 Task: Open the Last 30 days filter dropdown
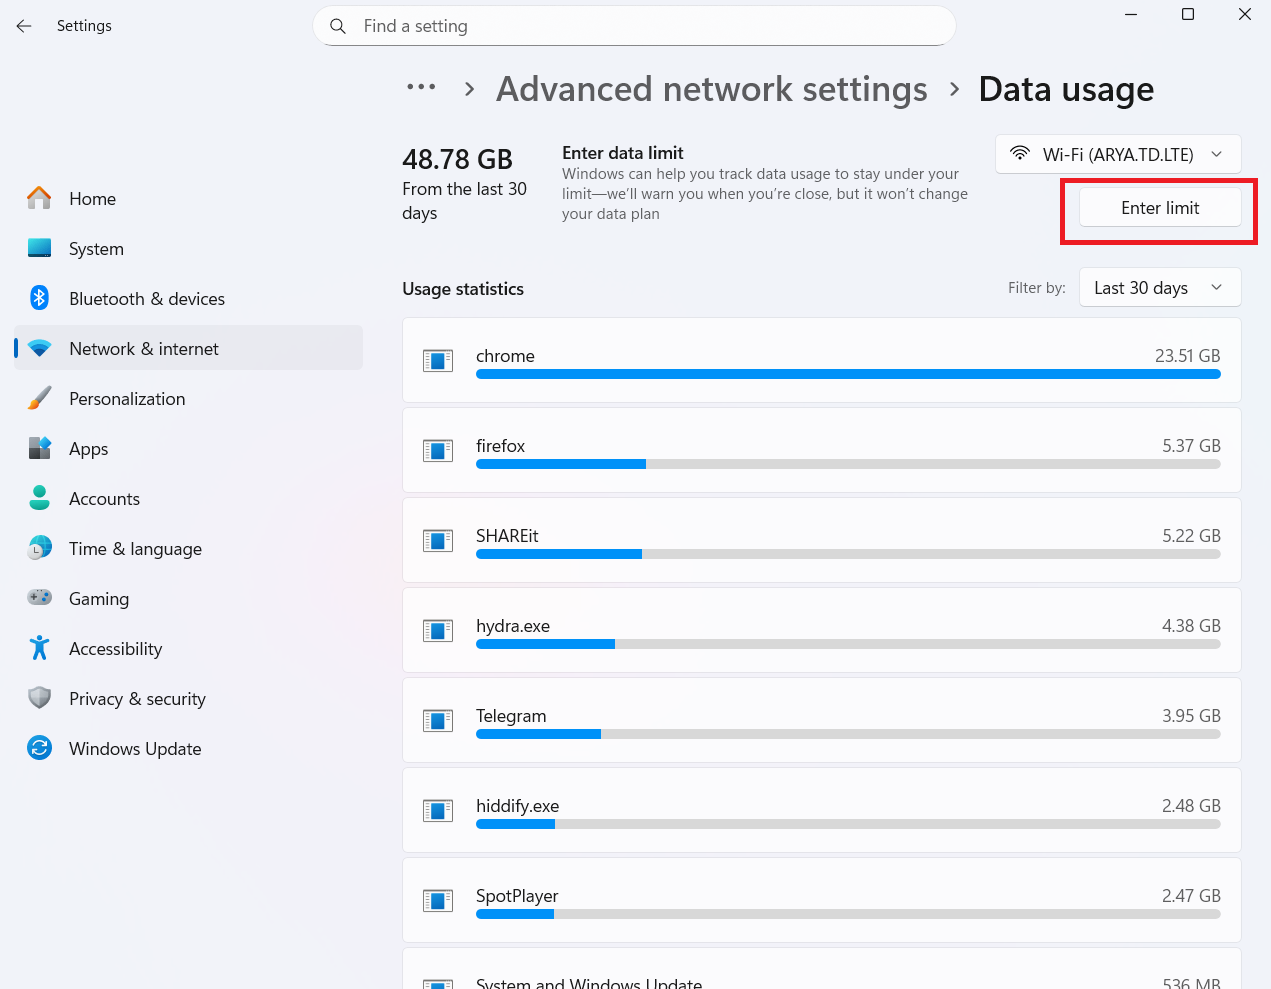[x=1160, y=287]
